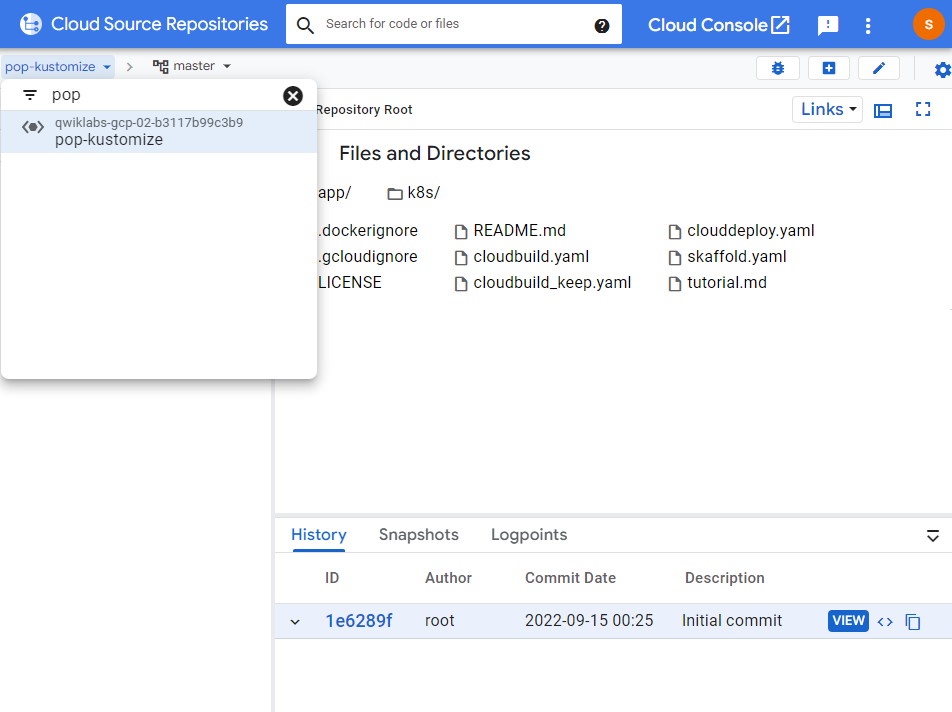
Task: Click the search magnifier icon
Action: (305, 25)
